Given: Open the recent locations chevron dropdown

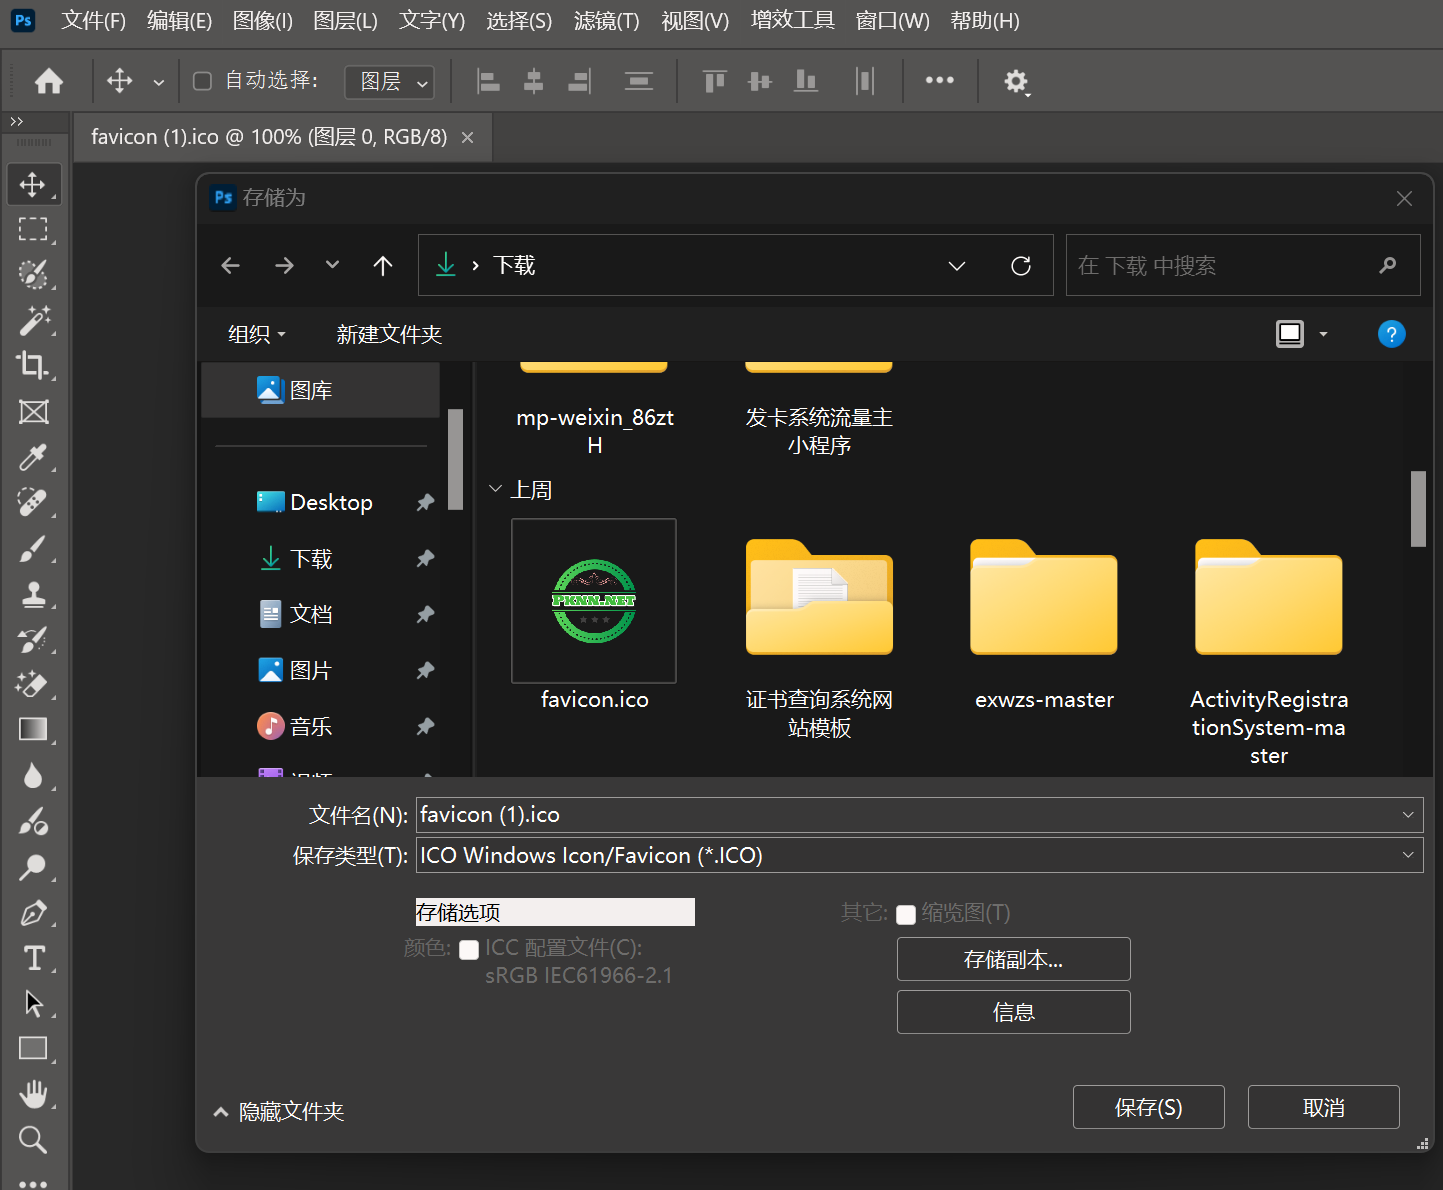Looking at the screenshot, I should coord(332,265).
